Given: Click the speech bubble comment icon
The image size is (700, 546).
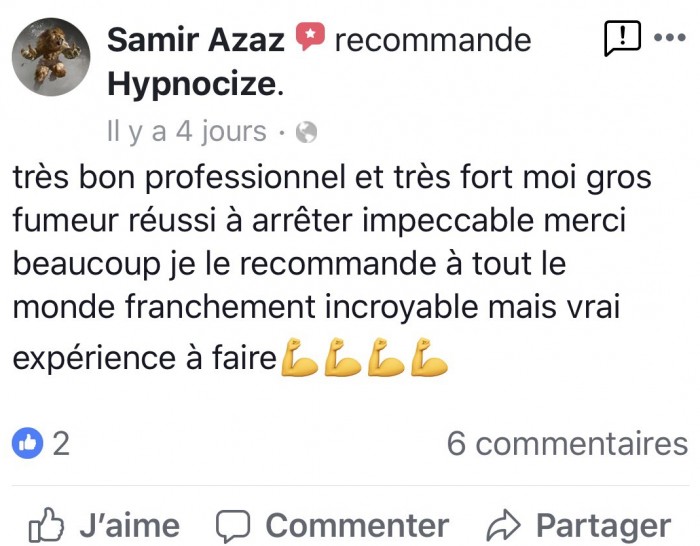Looking at the screenshot, I should coord(233,525).
